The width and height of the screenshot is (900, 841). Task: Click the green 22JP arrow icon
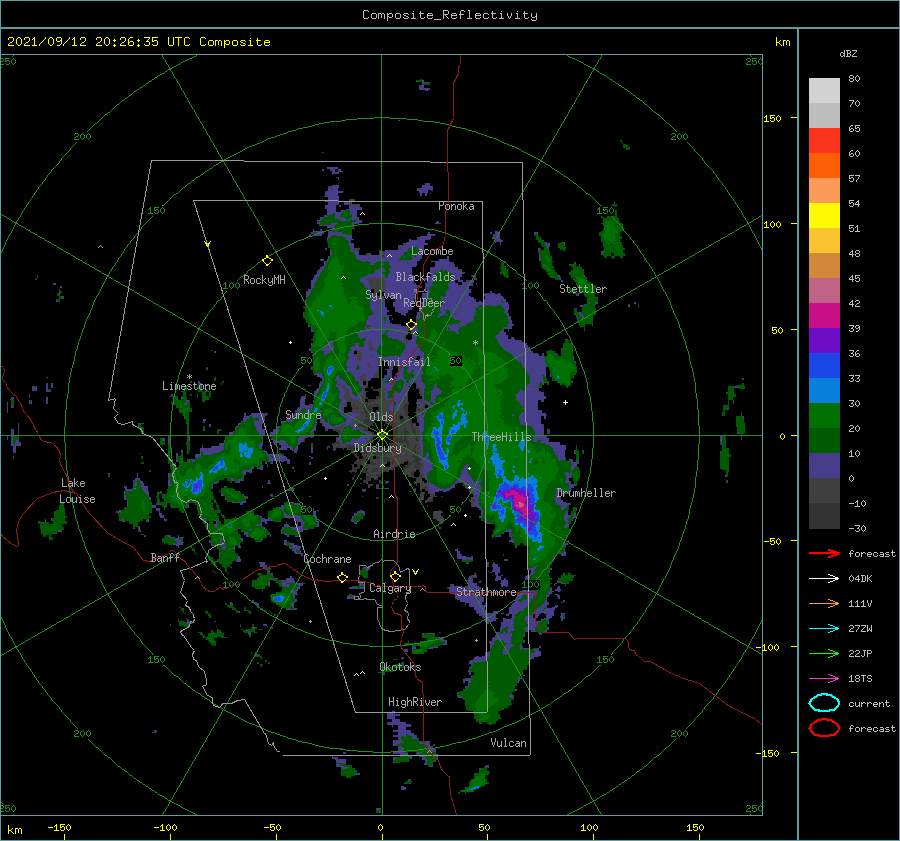pyautogui.click(x=824, y=653)
